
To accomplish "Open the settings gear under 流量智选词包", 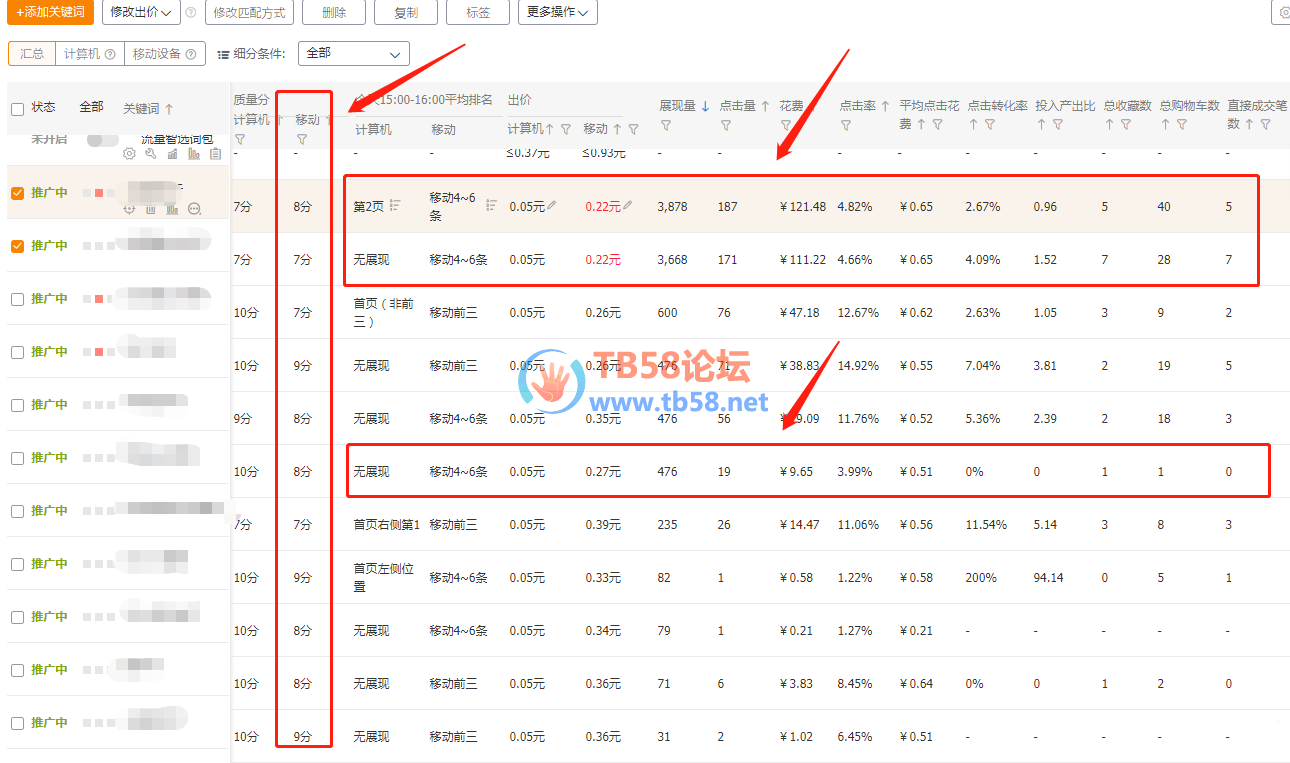I will [x=129, y=154].
